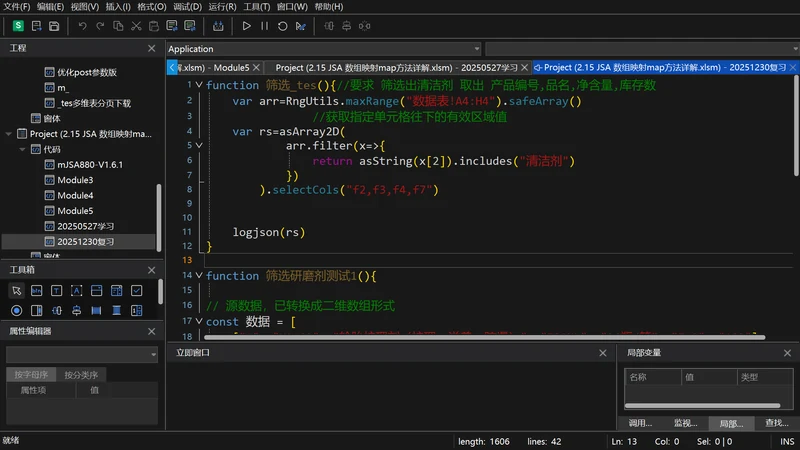This screenshot has width=800, height=450.
Task: Open the 工具(T) menu
Action: click(x=257, y=7)
